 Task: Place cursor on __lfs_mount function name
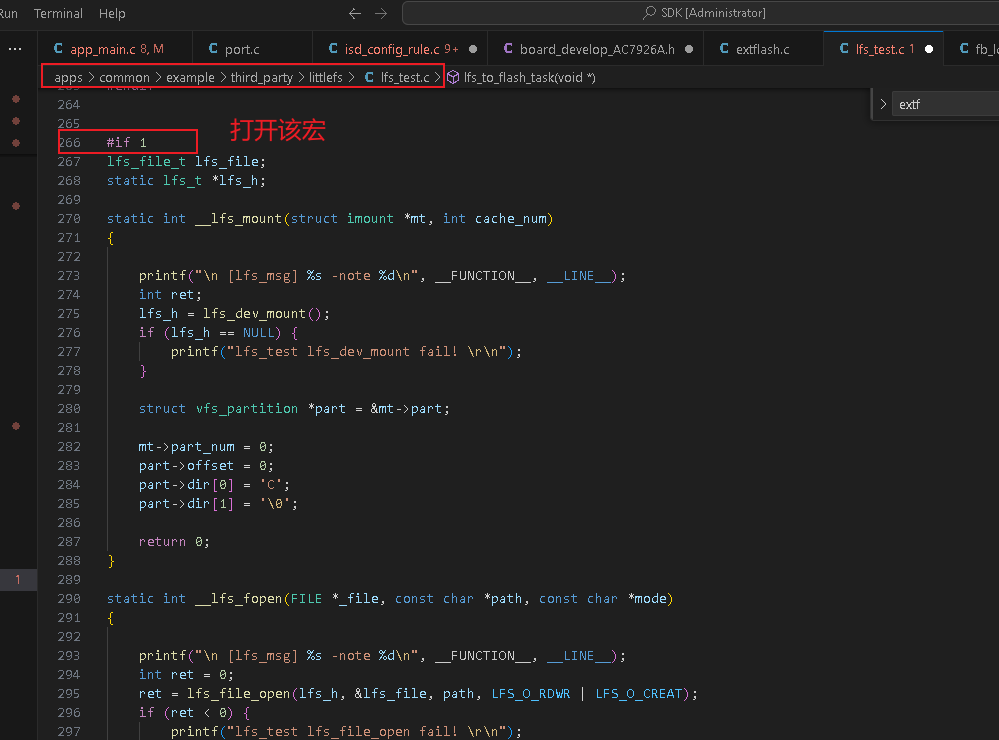point(238,219)
